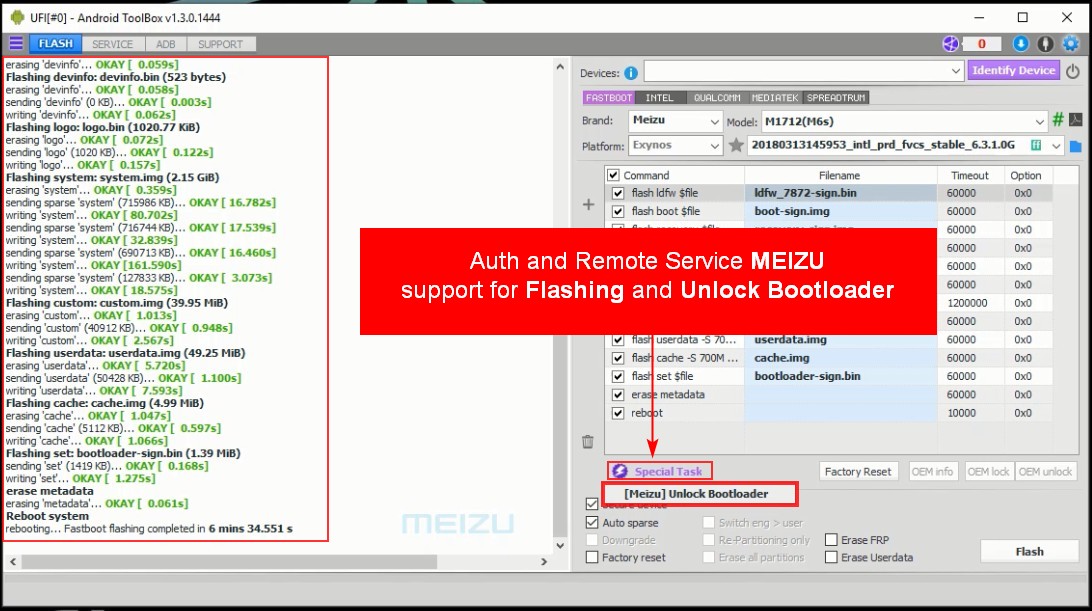1092x611 pixels.
Task: Click the boot-sign.img filename cell
Action: pos(841,211)
